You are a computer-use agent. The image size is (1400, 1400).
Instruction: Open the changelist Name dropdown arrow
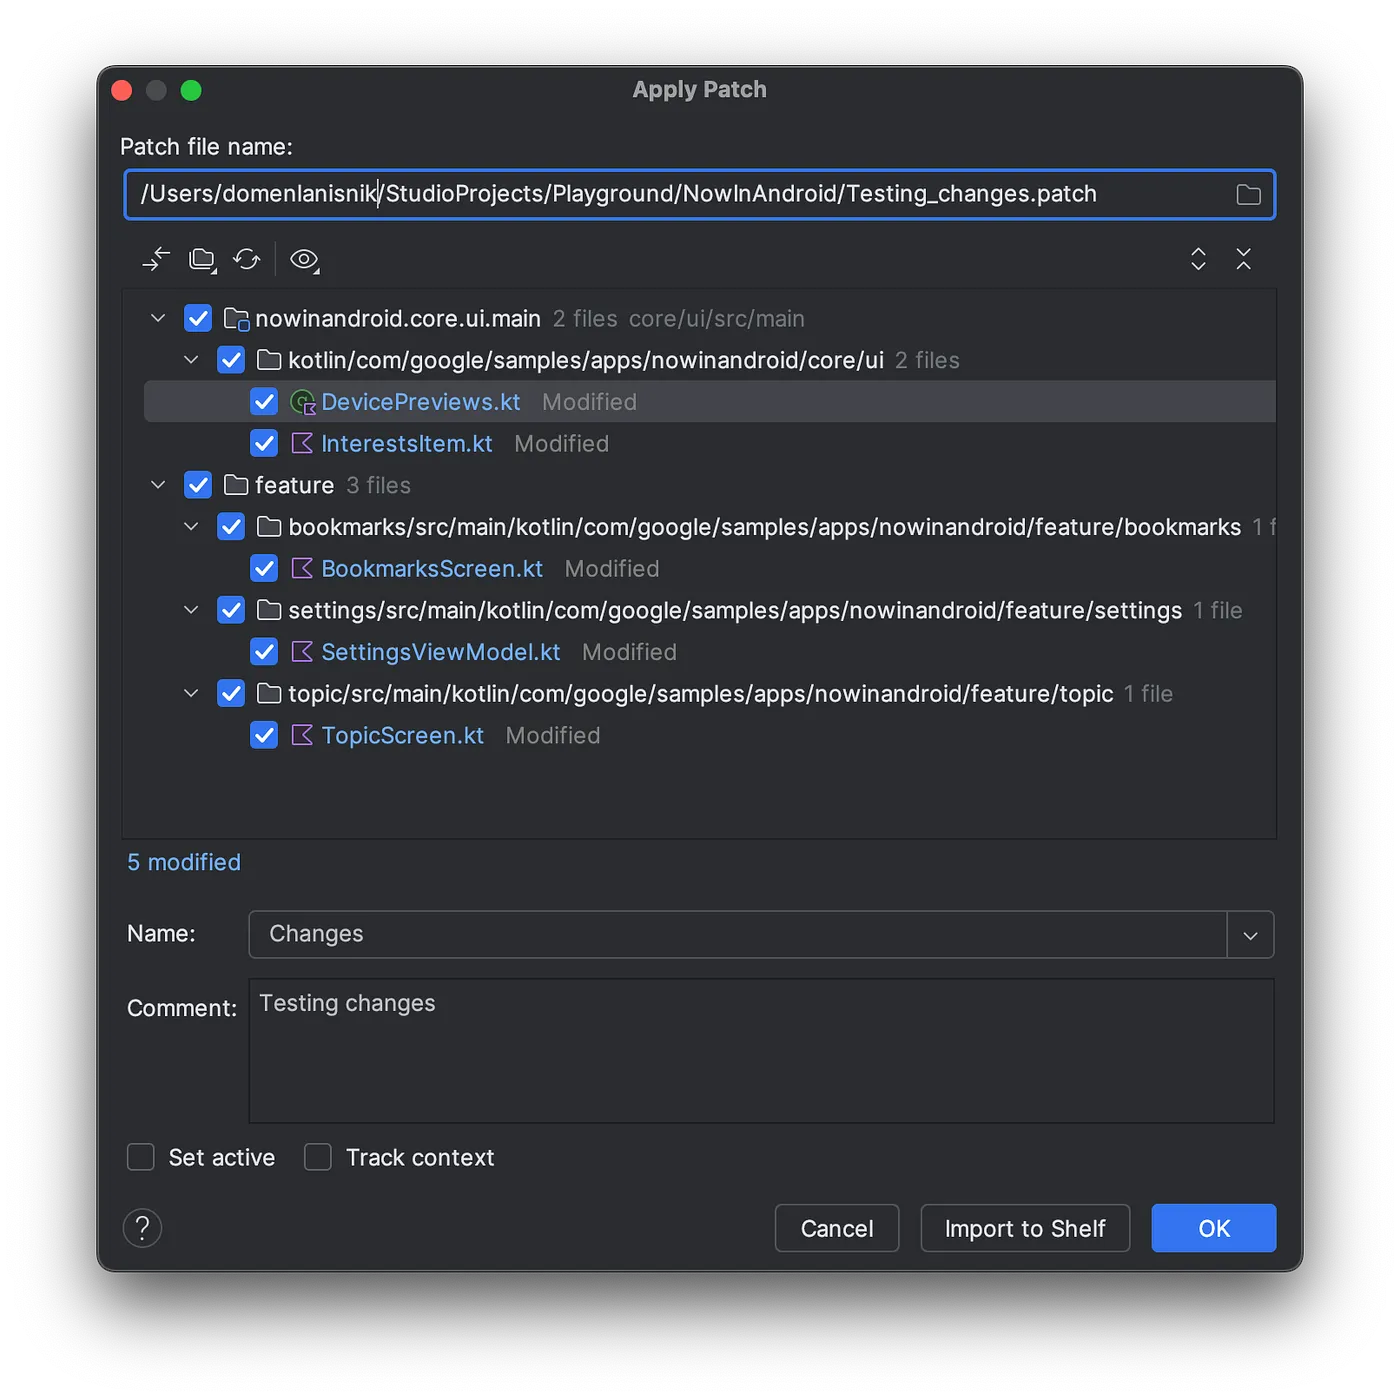tap(1250, 935)
